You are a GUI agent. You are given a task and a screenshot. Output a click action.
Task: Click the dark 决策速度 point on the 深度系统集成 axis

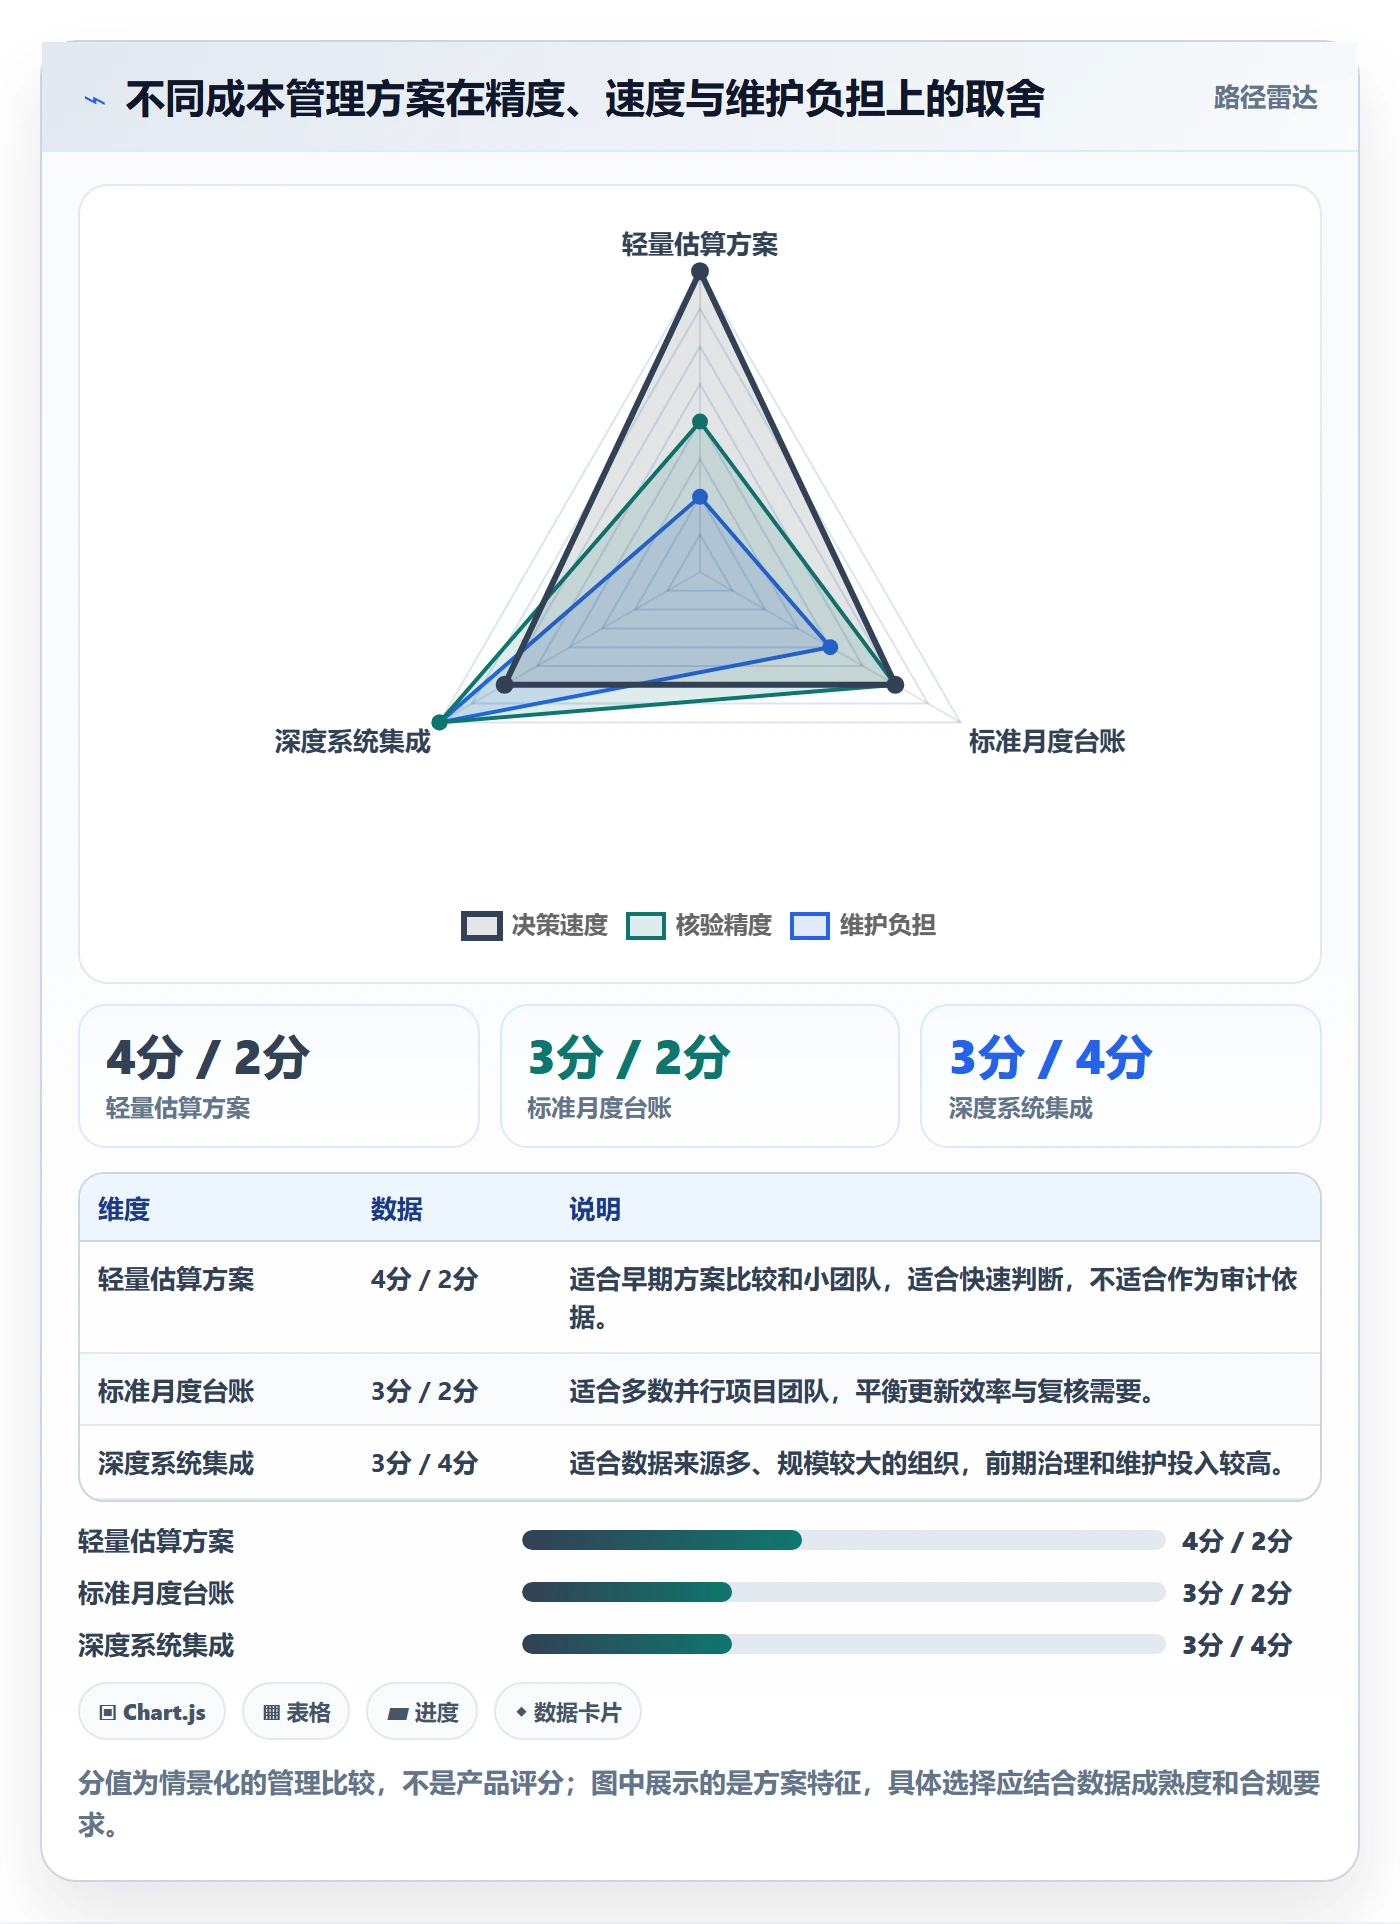505,685
